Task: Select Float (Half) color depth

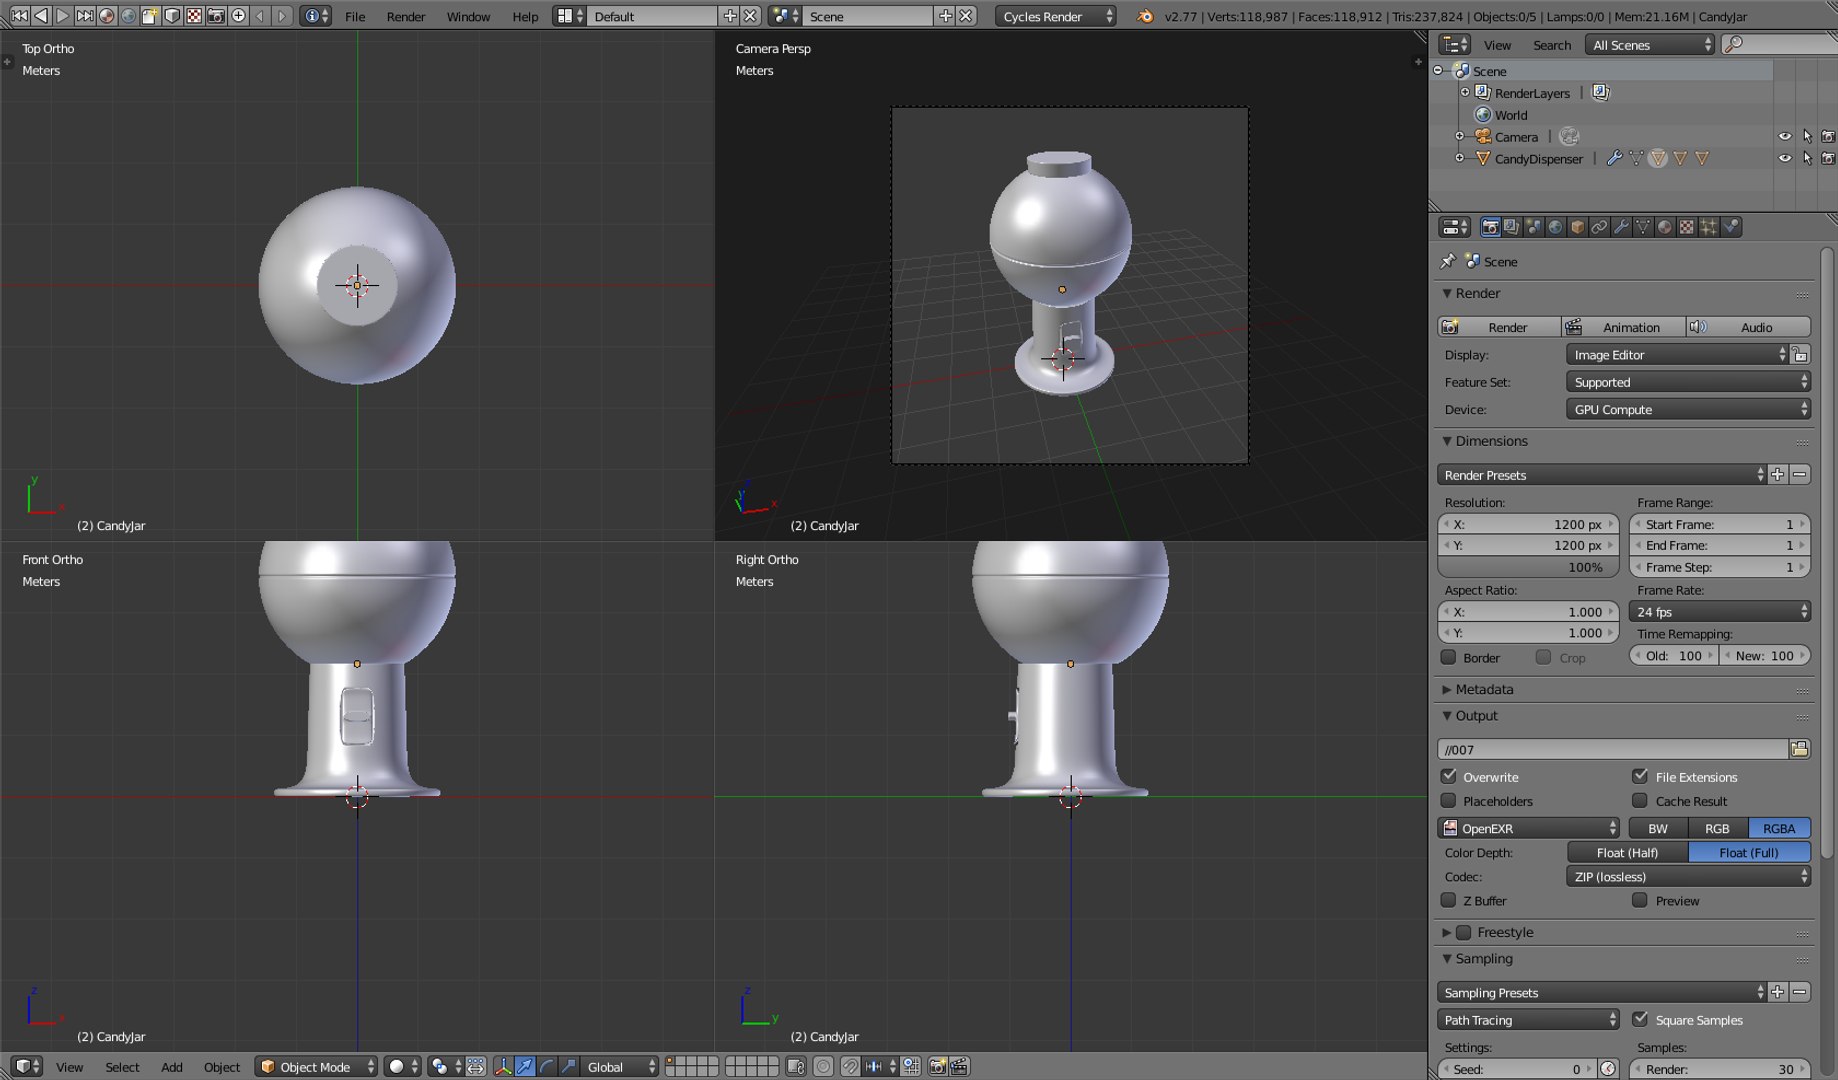Action: pos(1627,852)
